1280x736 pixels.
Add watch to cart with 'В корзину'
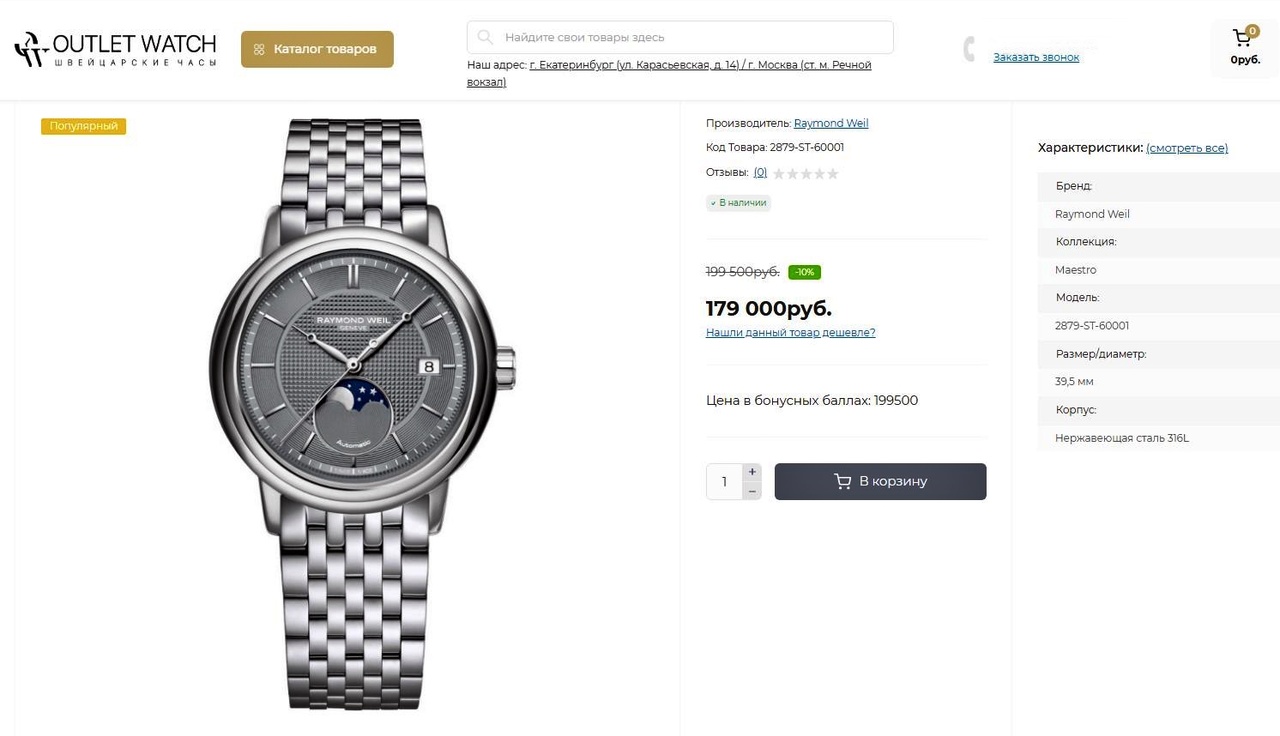click(x=880, y=481)
